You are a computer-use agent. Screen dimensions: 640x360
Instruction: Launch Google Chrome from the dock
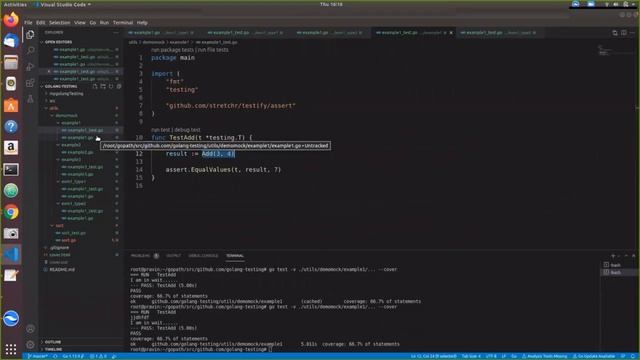(11, 212)
